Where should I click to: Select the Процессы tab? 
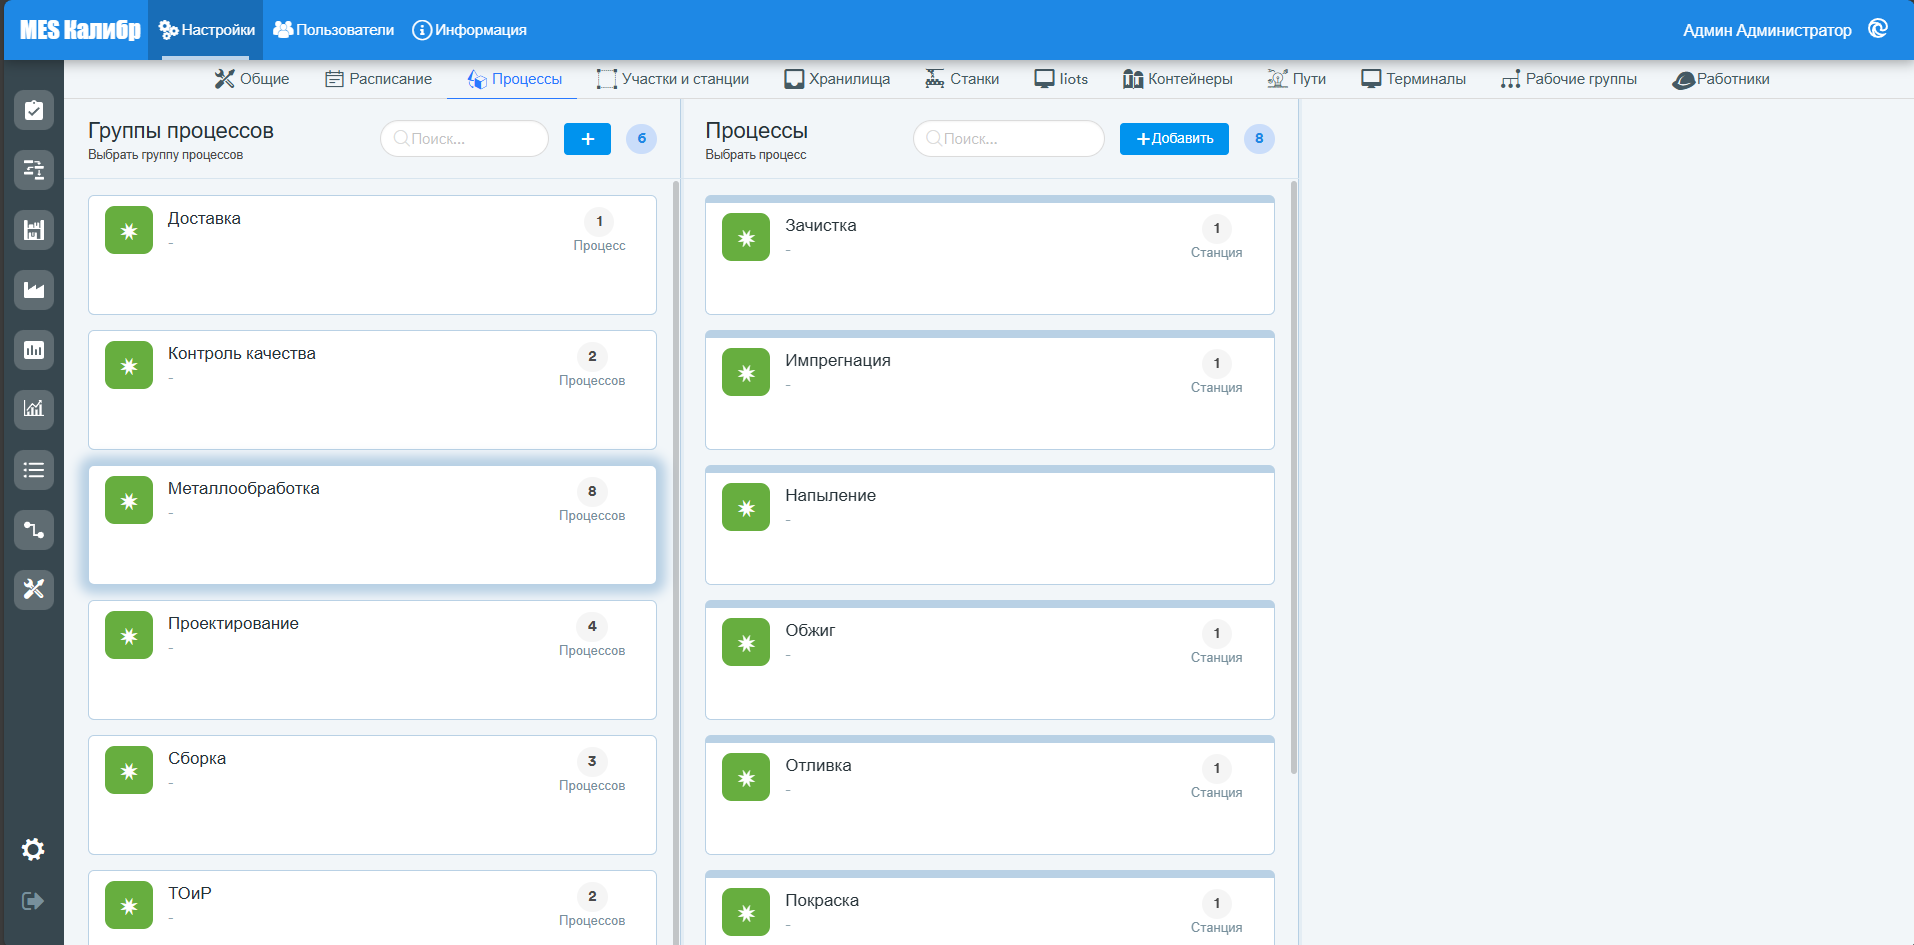coord(514,79)
